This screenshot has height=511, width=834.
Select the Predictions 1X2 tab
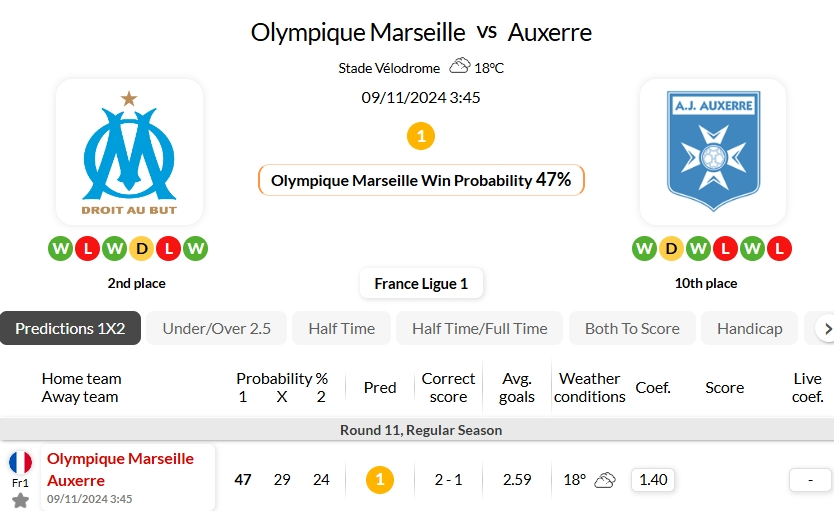point(70,328)
